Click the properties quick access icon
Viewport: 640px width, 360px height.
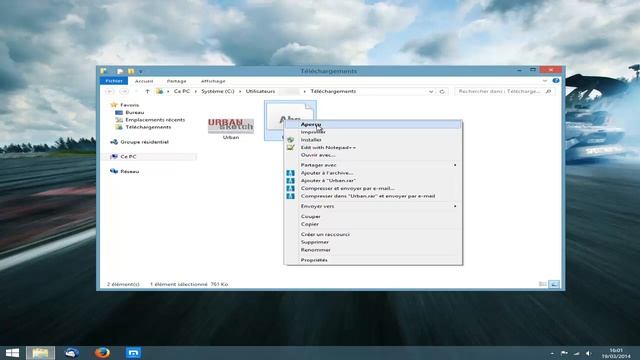pos(120,71)
